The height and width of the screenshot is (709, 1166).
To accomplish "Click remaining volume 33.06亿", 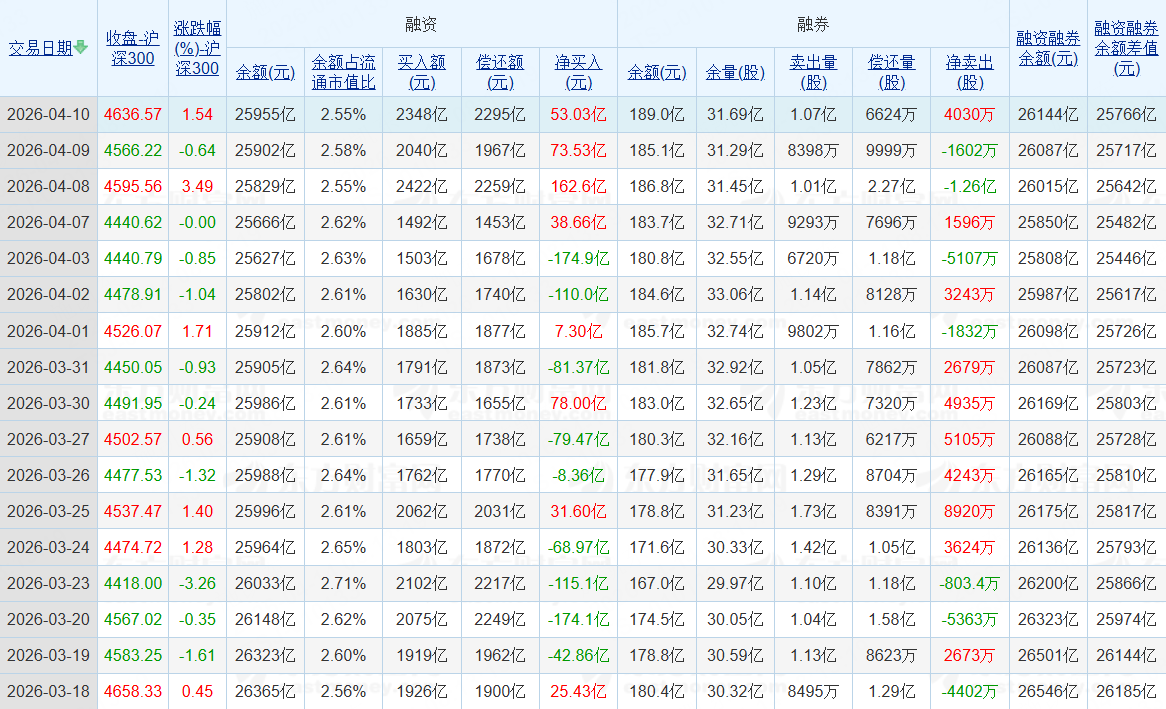I will [x=735, y=295].
